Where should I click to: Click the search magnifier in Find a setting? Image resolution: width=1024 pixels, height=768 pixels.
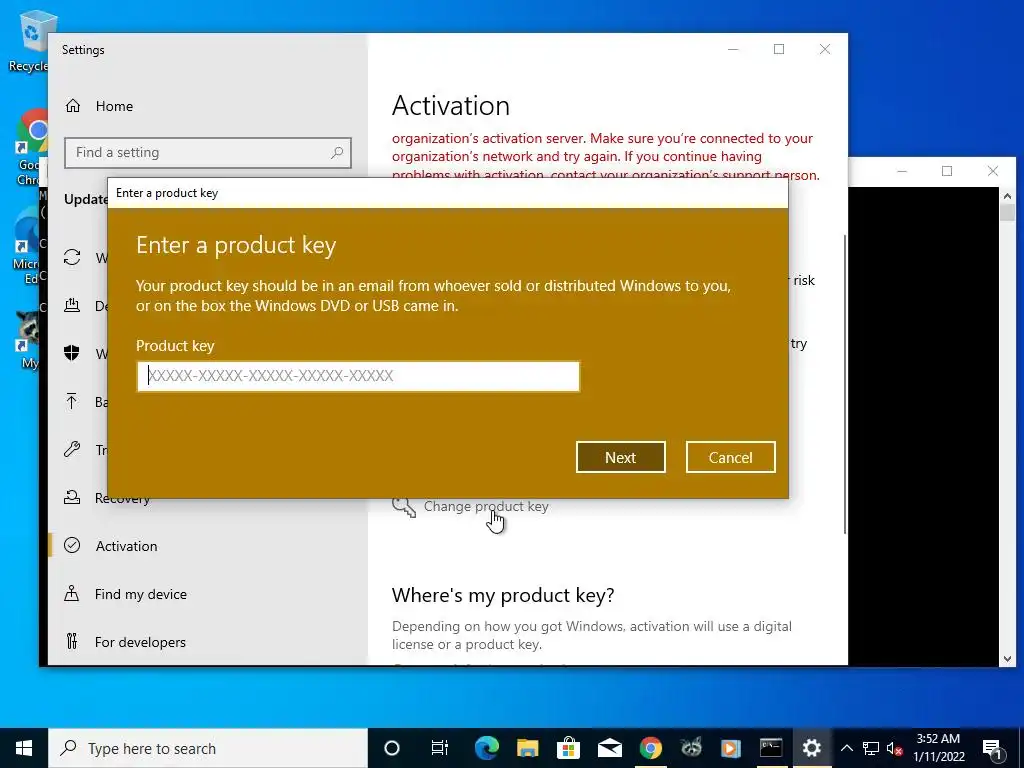point(337,153)
